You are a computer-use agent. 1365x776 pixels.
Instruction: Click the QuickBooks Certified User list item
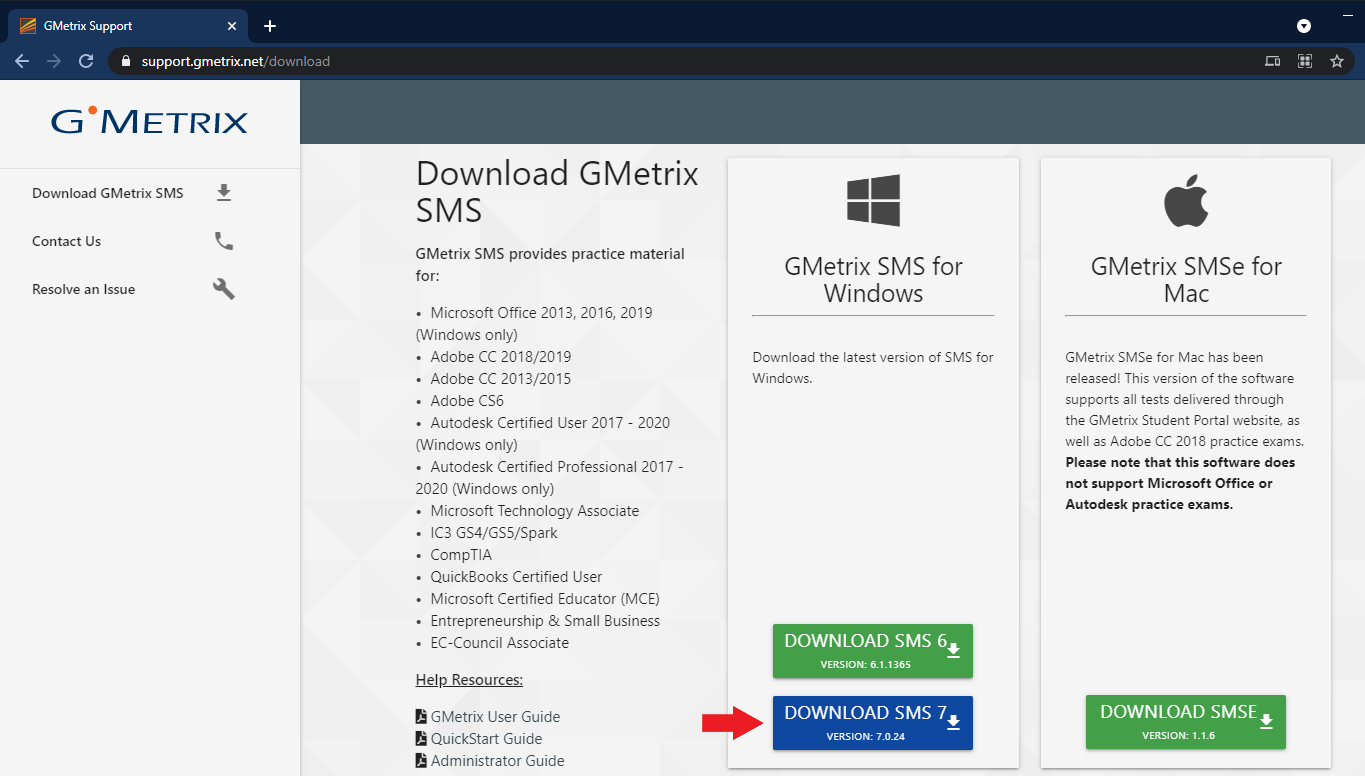point(516,577)
